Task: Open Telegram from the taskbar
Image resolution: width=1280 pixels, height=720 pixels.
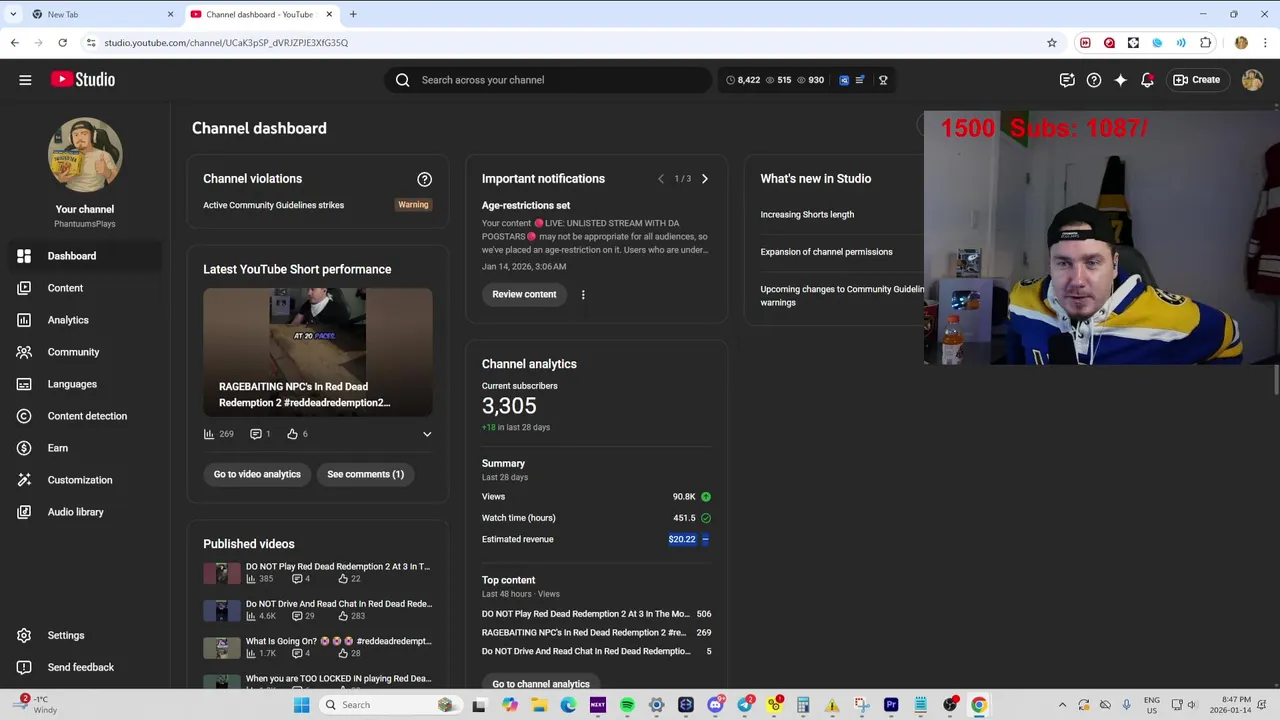Action: click(x=744, y=705)
